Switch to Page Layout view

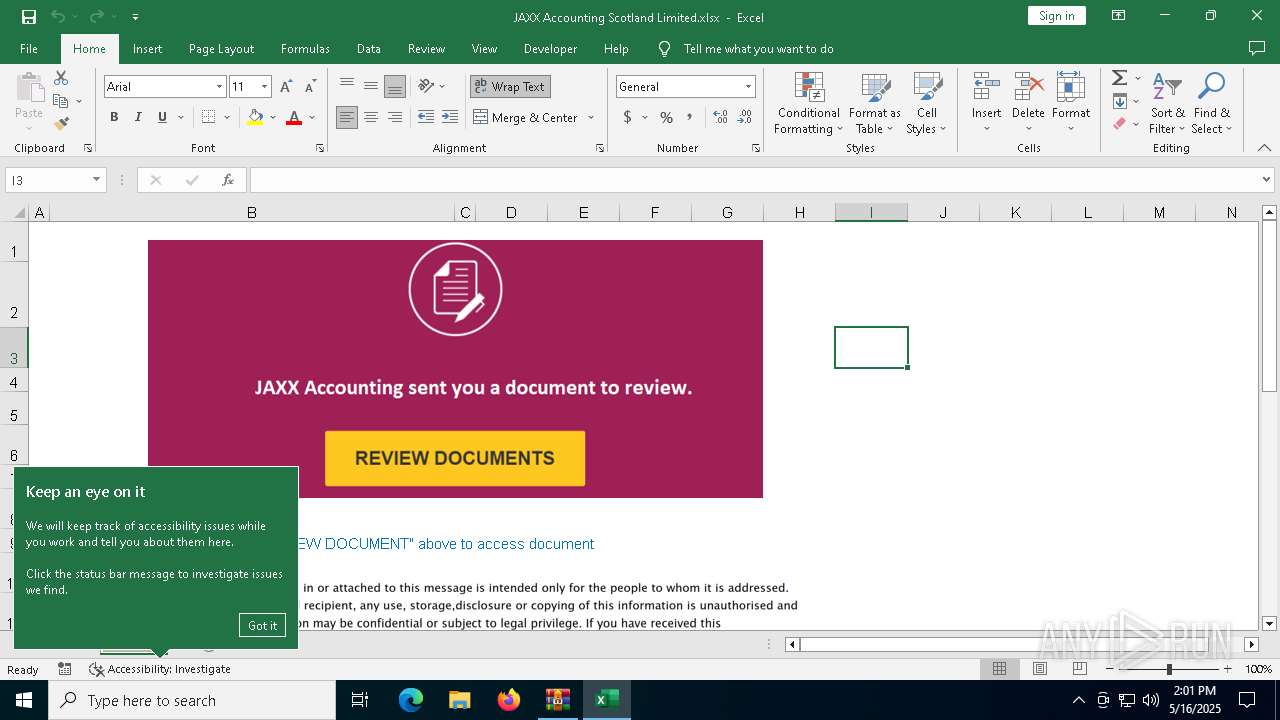(1040, 669)
